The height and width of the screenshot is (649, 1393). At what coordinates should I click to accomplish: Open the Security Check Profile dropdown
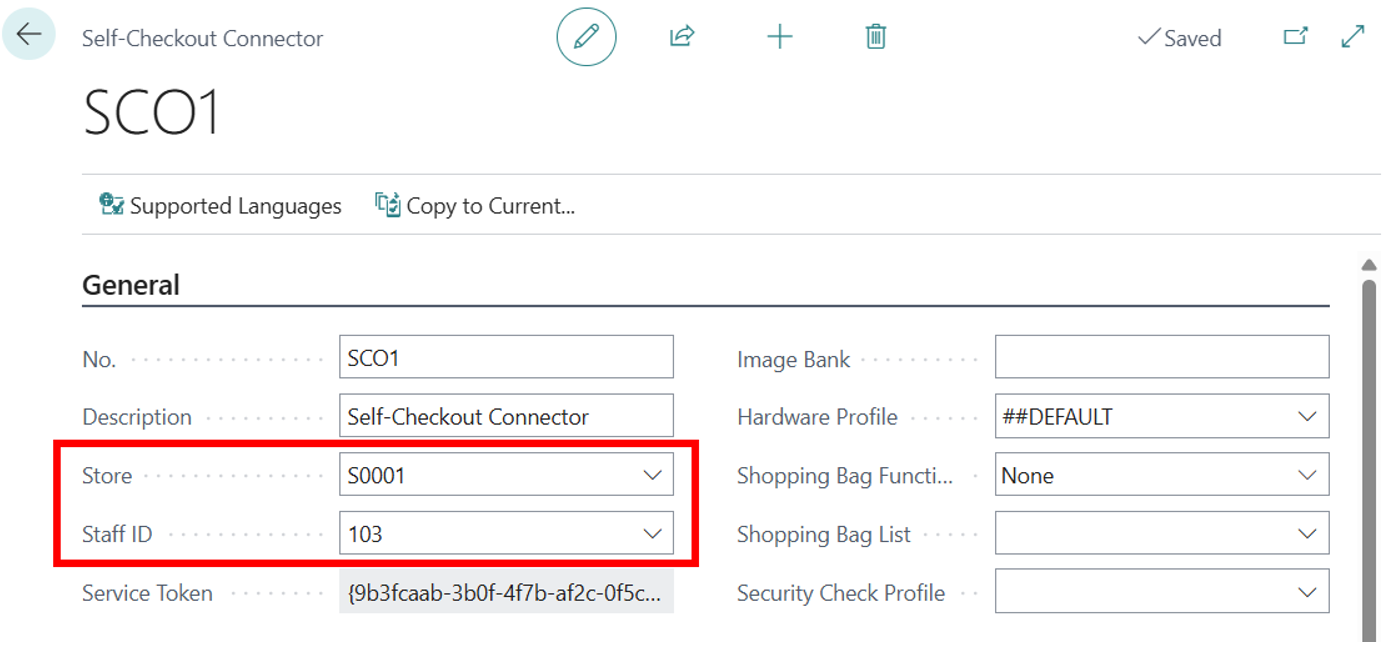[x=1307, y=592]
